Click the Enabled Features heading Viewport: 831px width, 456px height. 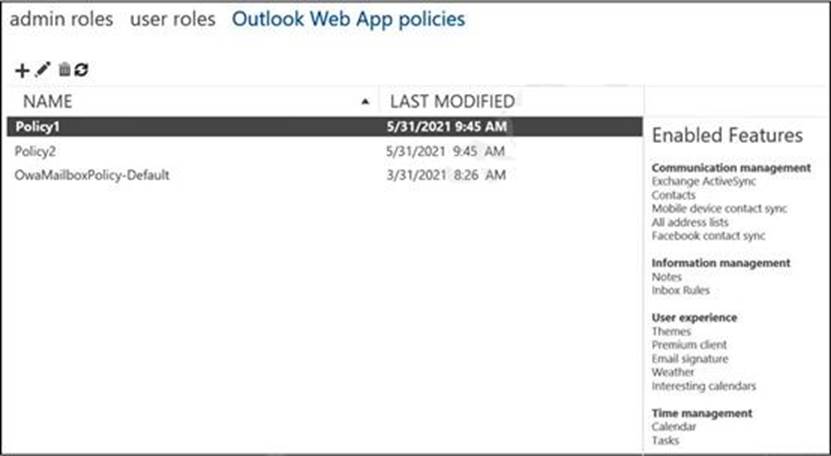727,135
